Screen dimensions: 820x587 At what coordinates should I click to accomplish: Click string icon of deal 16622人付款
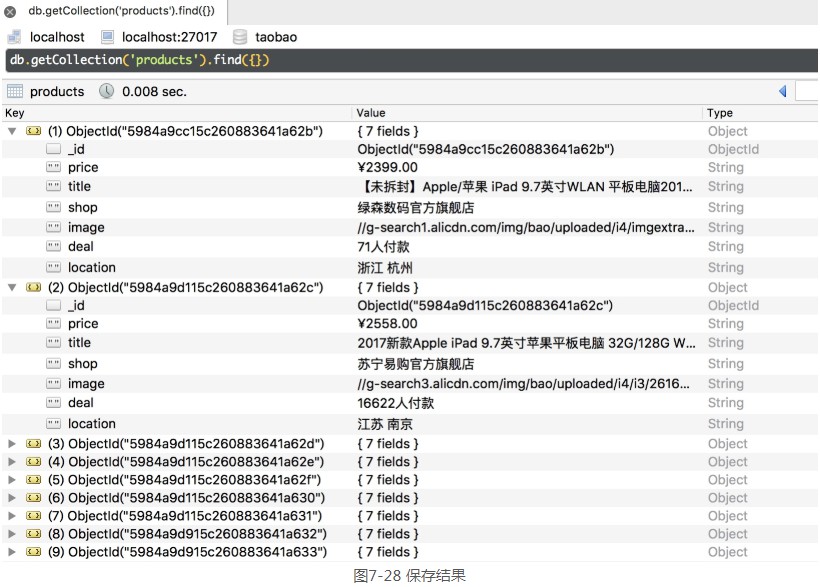pos(53,403)
